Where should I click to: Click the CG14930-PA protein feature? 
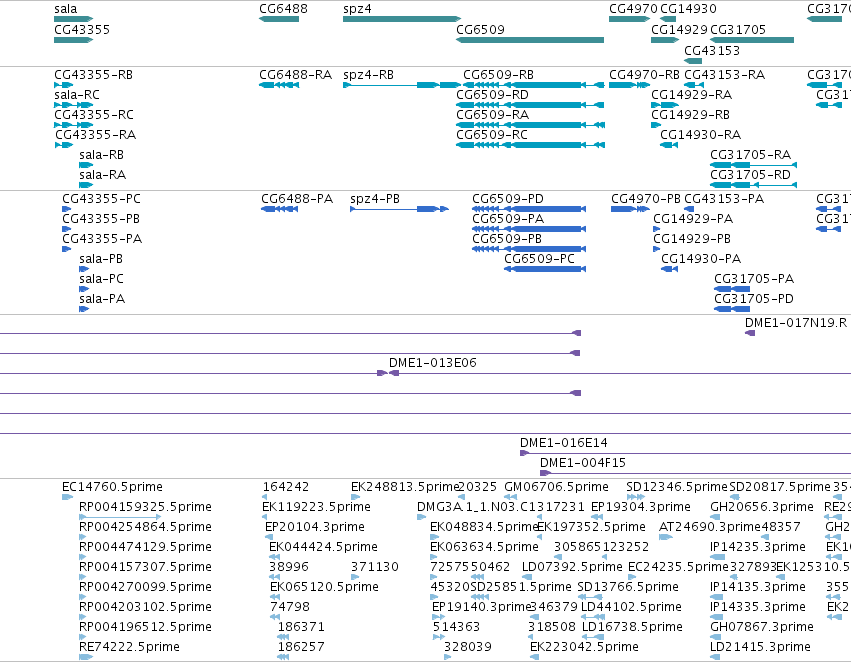point(669,269)
